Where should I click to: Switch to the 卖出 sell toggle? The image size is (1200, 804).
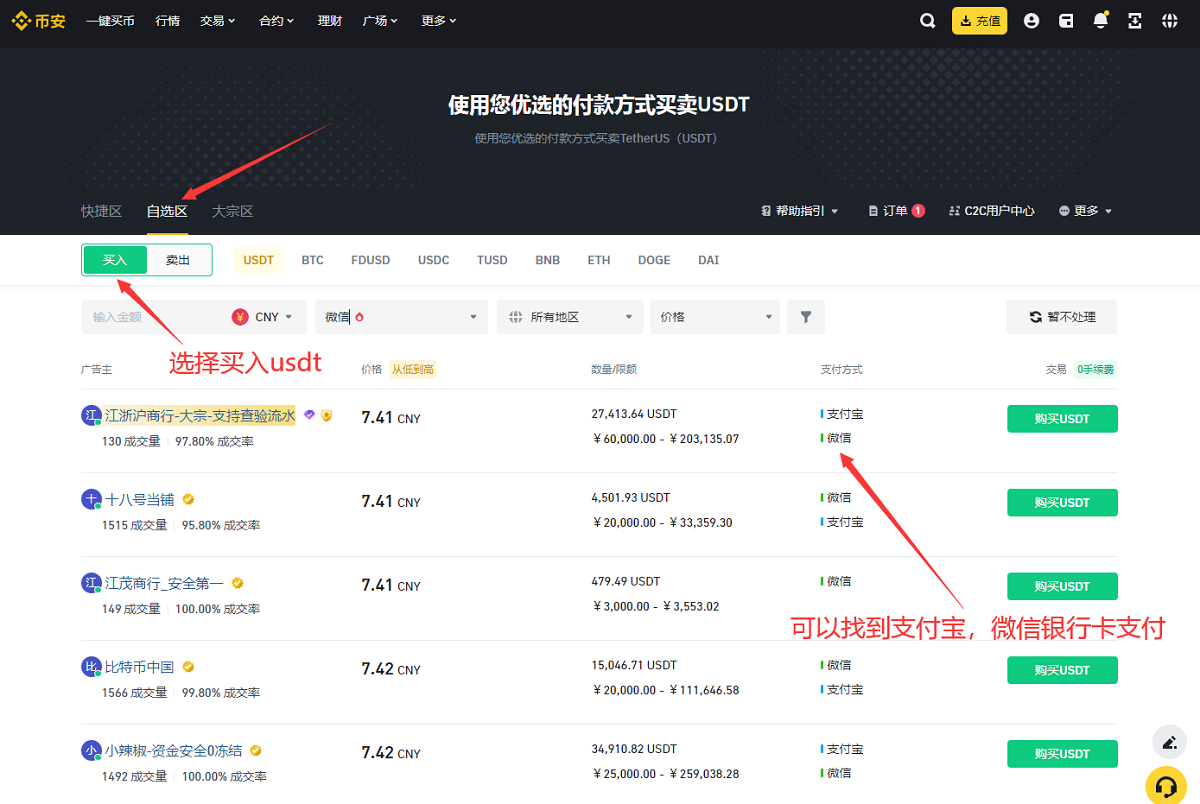click(178, 260)
